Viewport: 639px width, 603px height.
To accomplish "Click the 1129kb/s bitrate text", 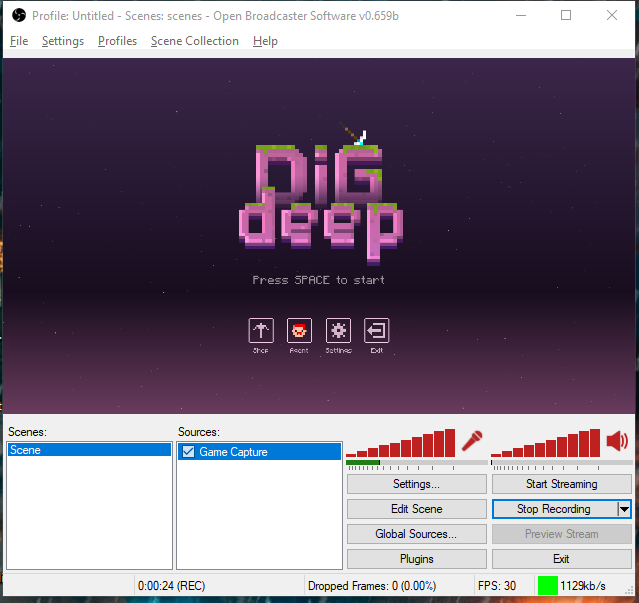I will (x=583, y=586).
